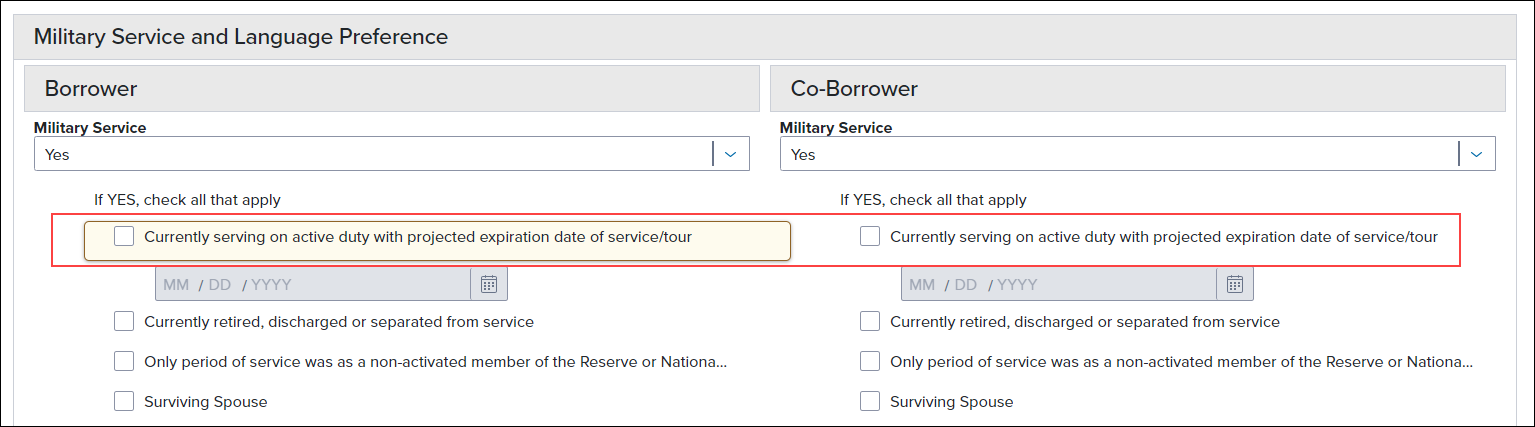Check Borrower currently serving on active duty
The image size is (1535, 427).
click(124, 237)
